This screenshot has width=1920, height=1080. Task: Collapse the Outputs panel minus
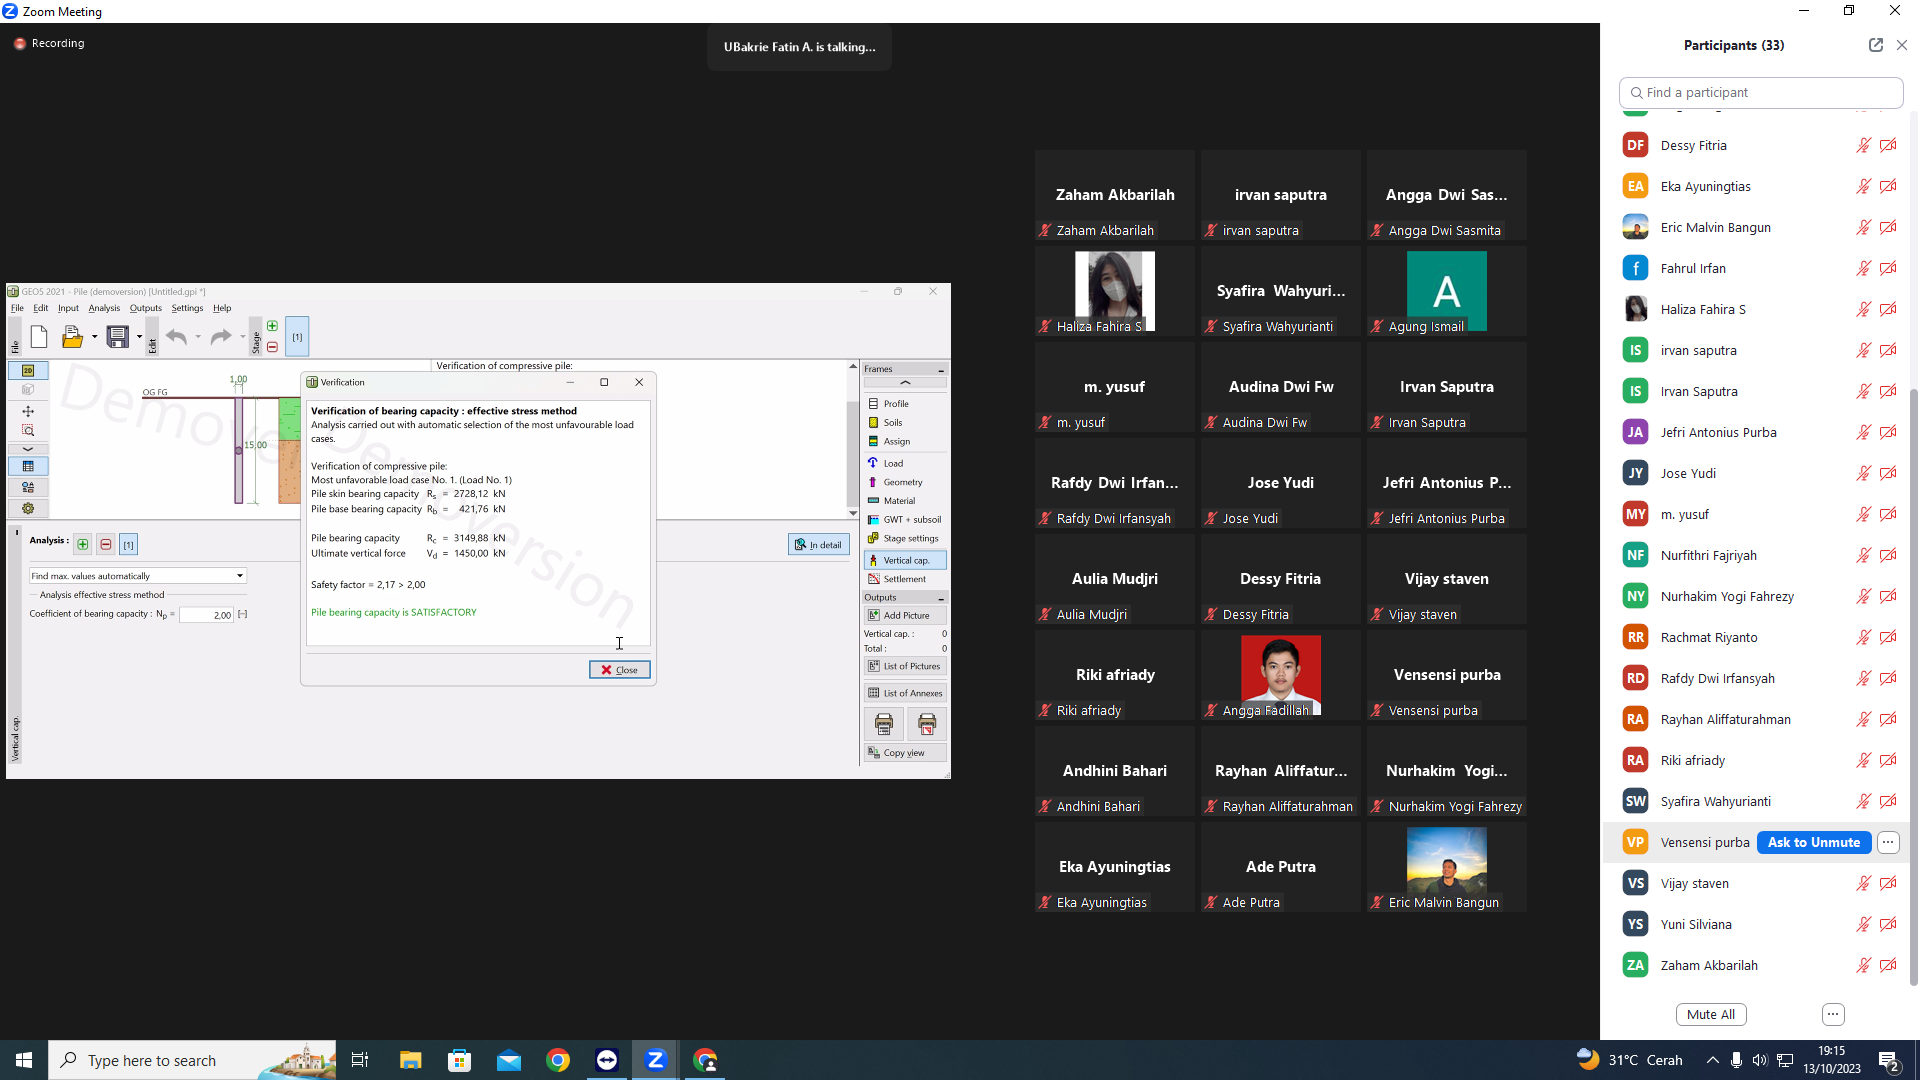pyautogui.click(x=941, y=598)
